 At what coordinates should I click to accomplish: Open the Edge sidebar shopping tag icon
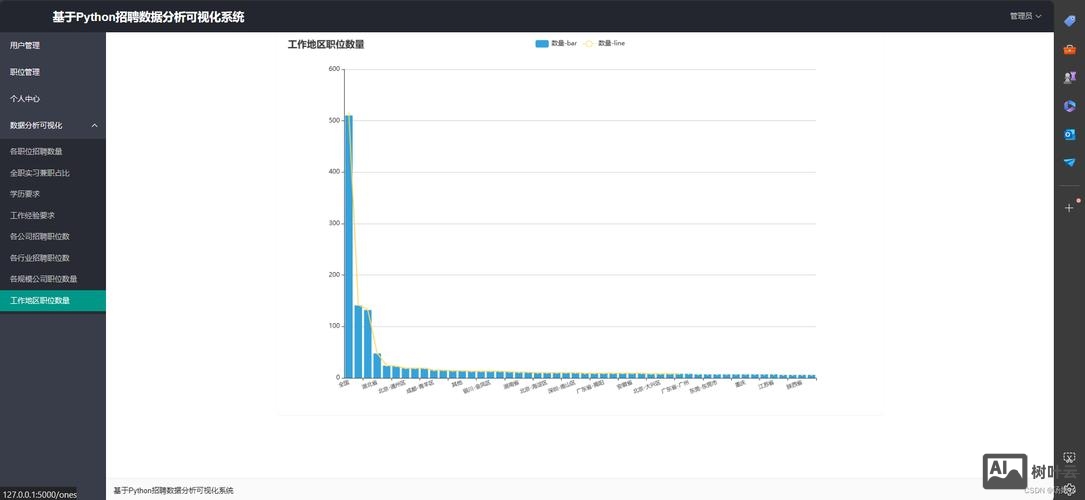(1069, 21)
